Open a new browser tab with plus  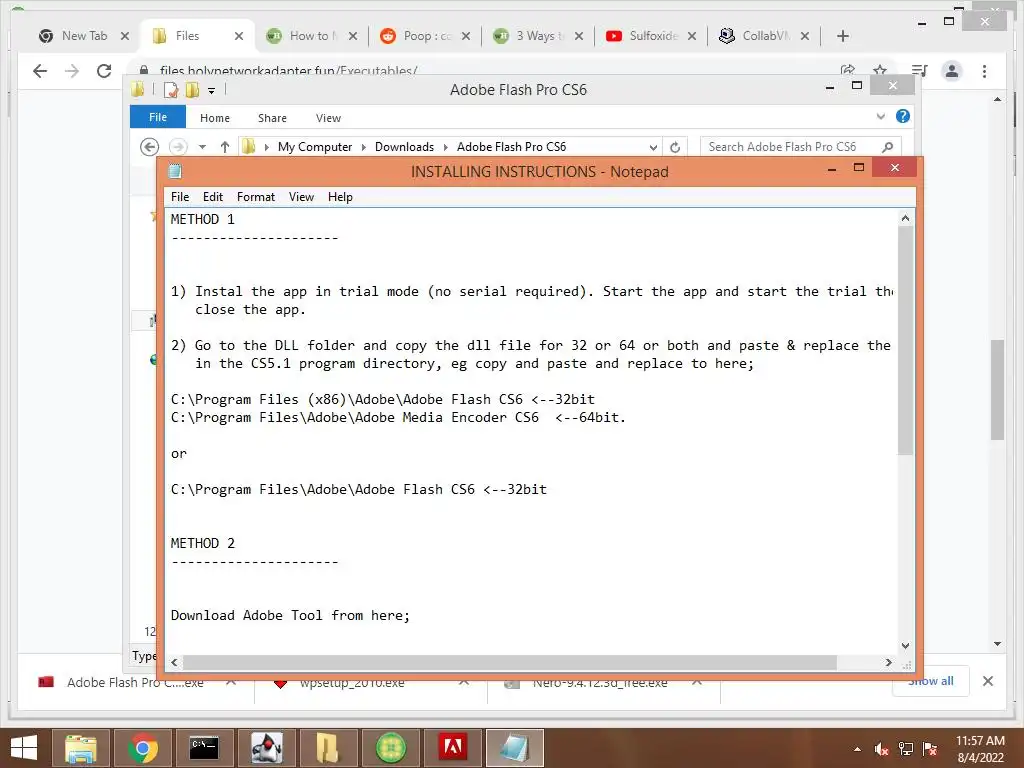[842, 36]
